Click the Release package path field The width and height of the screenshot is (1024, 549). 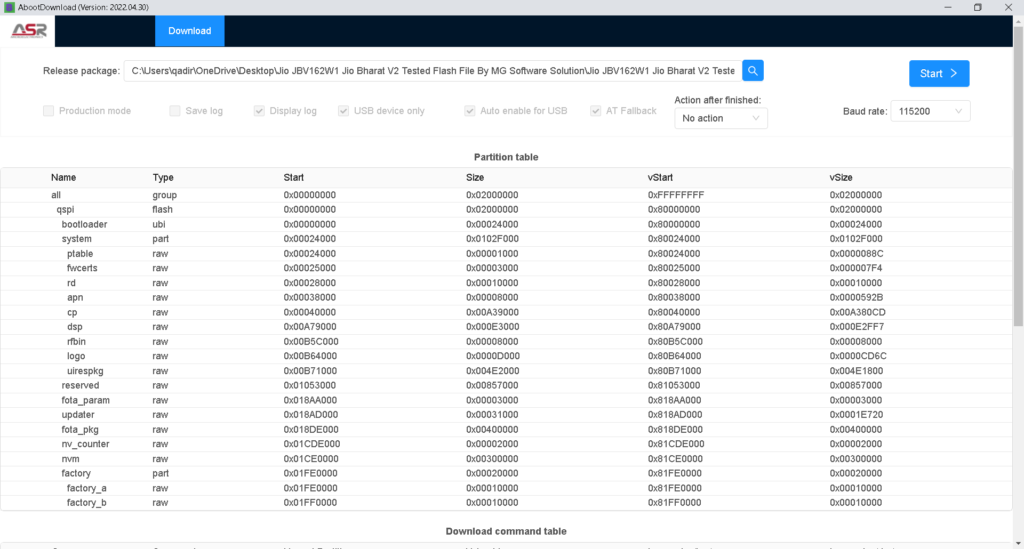(x=432, y=71)
